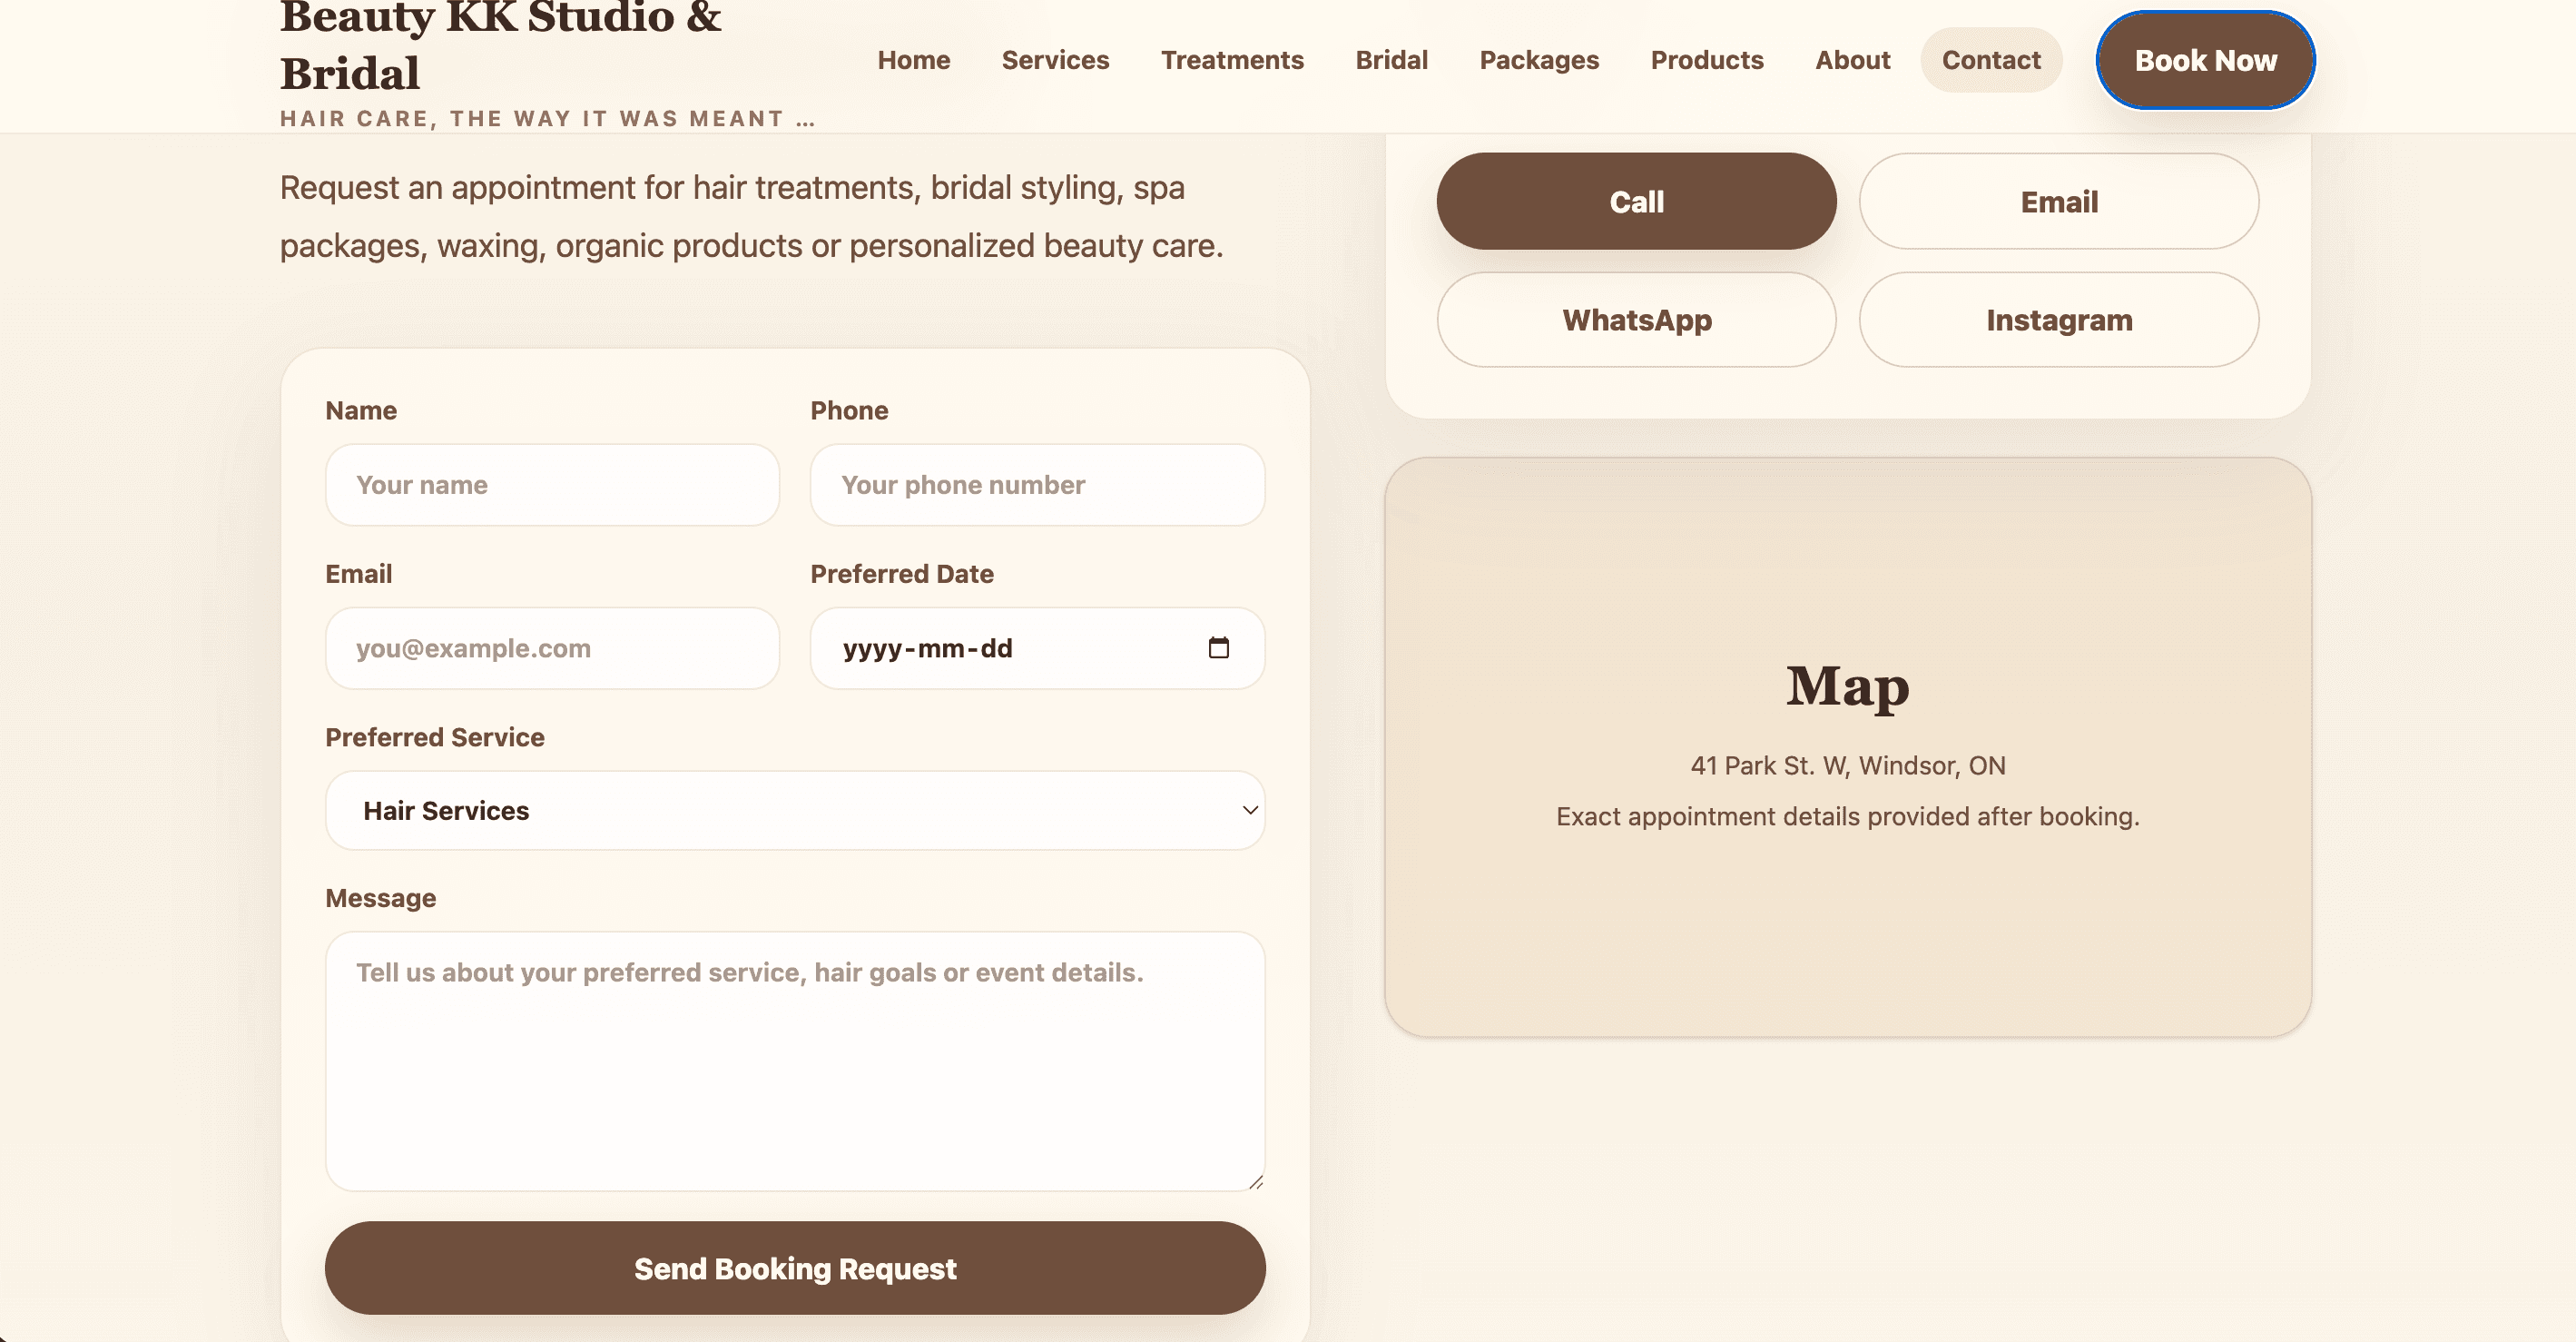Open the About page
2576x1342 pixels.
pos(1853,60)
